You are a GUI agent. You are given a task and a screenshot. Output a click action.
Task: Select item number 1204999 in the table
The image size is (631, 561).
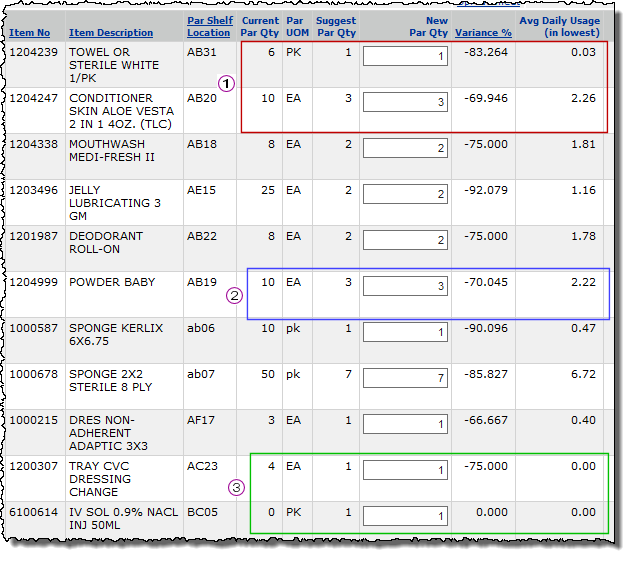click(32, 282)
